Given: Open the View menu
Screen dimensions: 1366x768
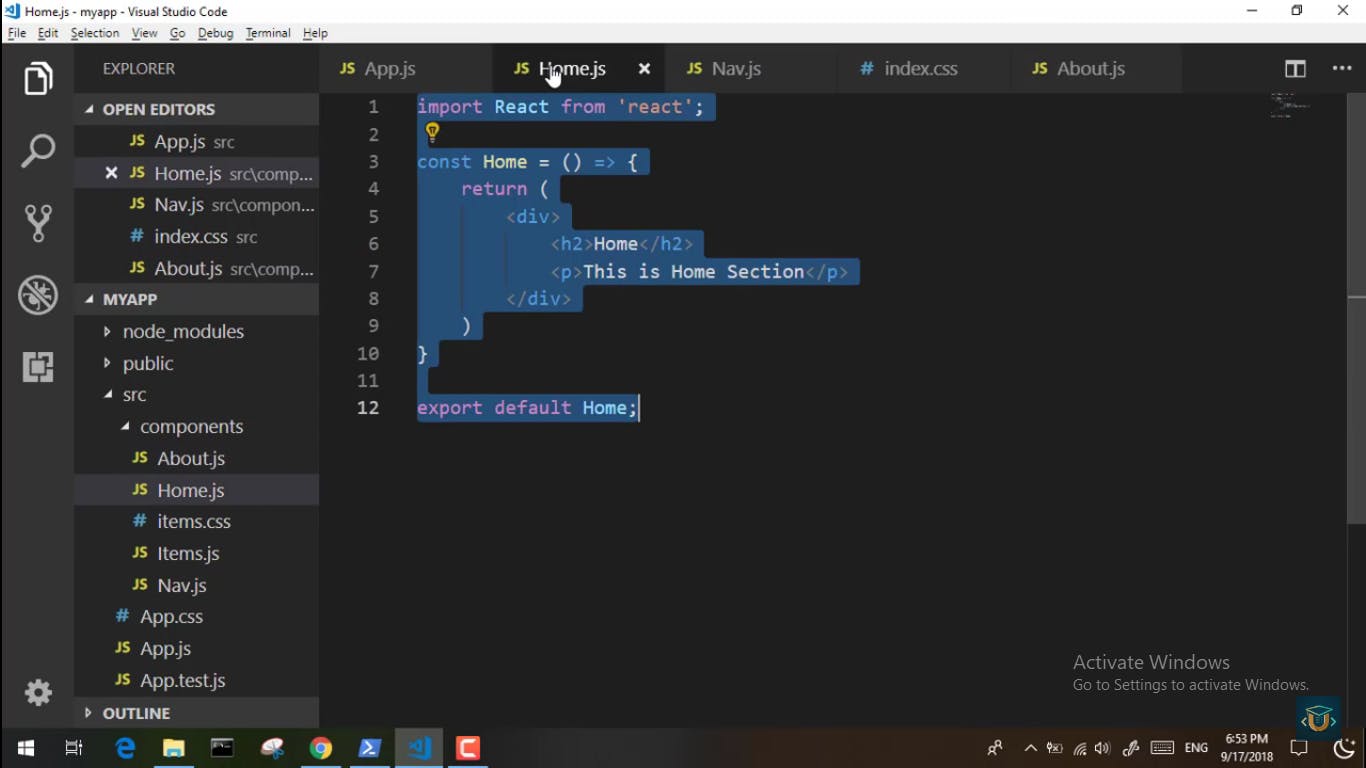Looking at the screenshot, I should (x=144, y=33).
